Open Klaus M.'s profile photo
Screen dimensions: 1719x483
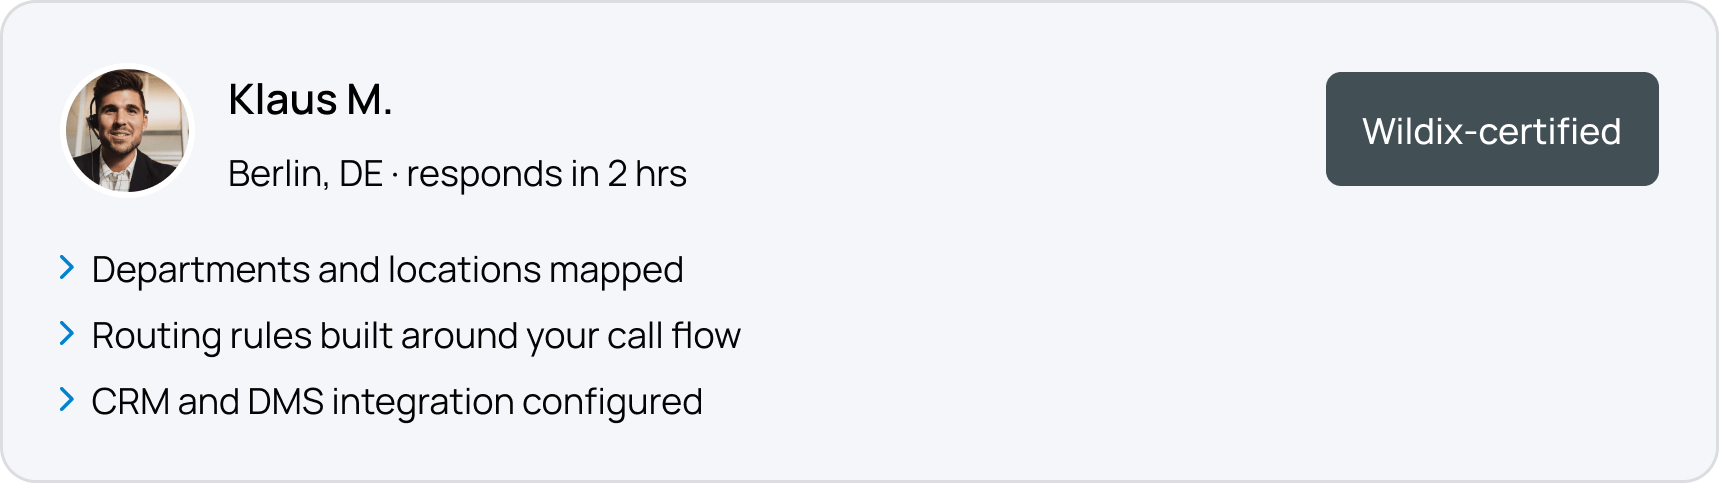127,130
